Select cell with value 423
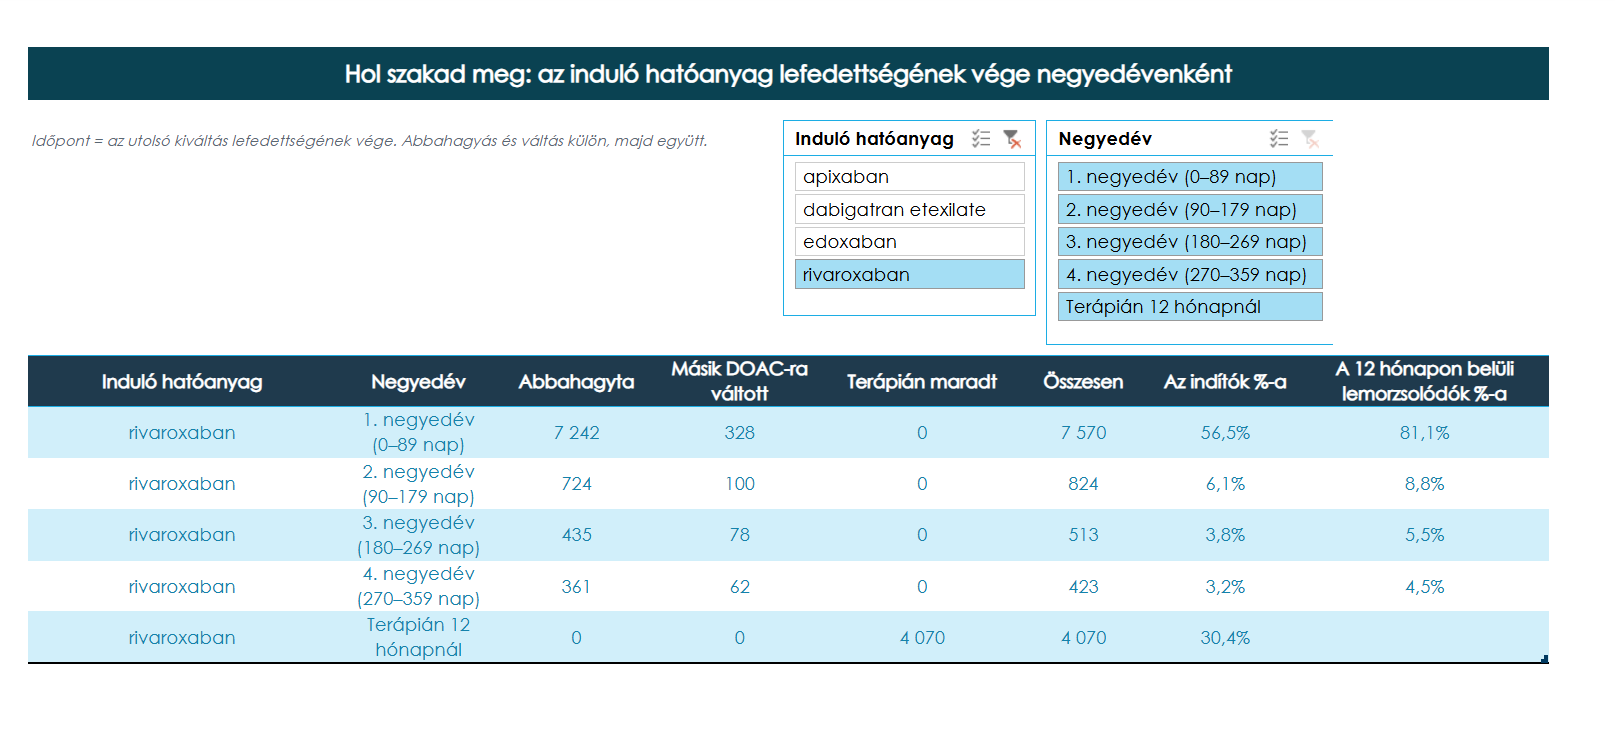 tap(1083, 587)
